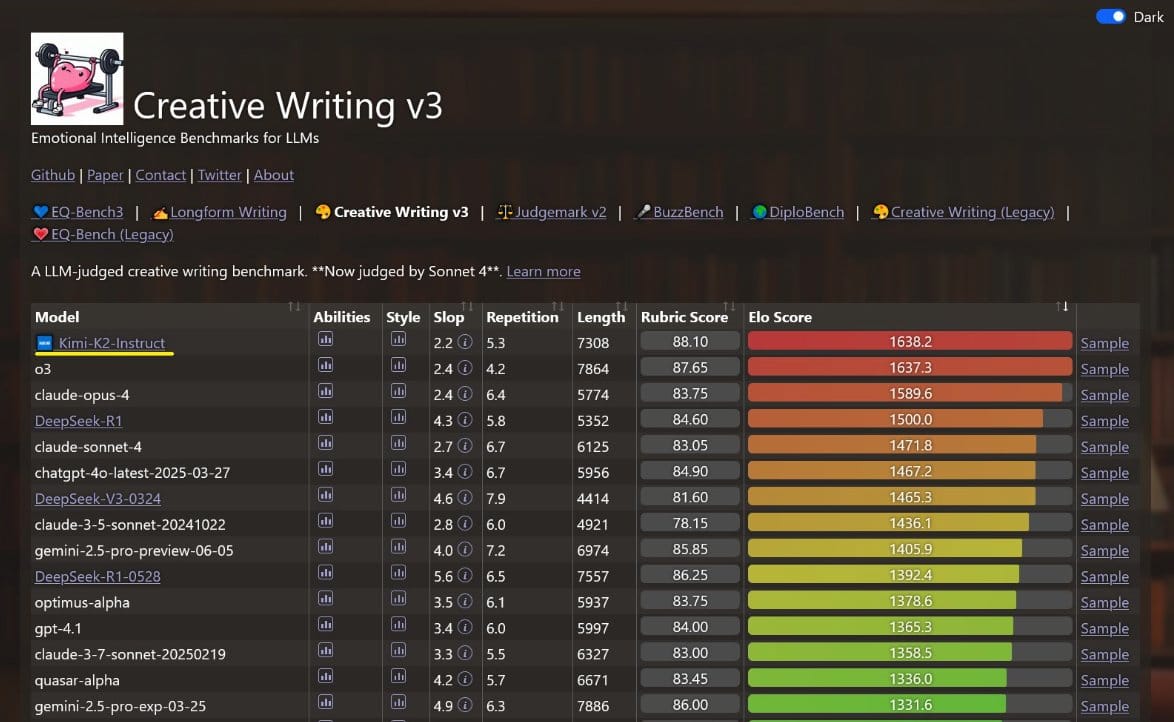Screen dimensions: 1174x722
Task: Click Slop info icon for DeepSeek-V3-0324
Action: point(465,498)
